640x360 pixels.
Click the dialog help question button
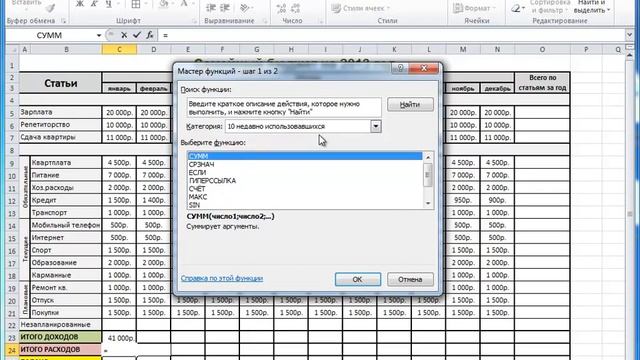click(x=400, y=68)
